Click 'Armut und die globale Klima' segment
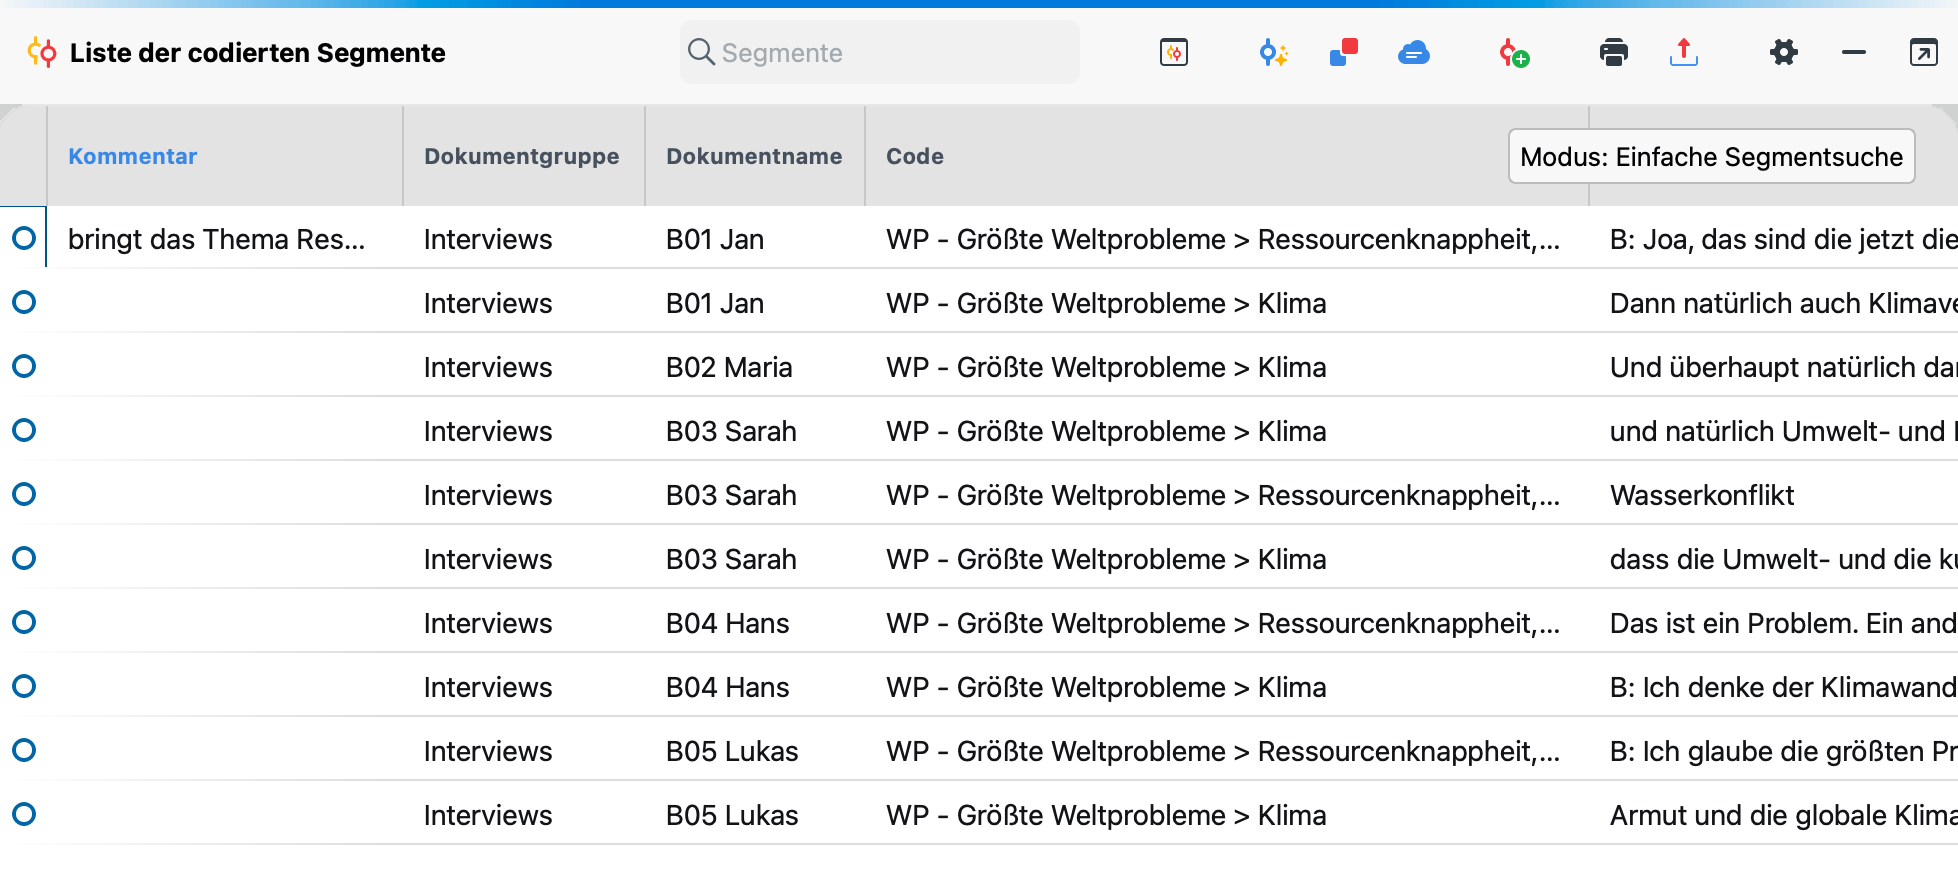Image resolution: width=1958 pixels, height=870 pixels. (x=1783, y=816)
